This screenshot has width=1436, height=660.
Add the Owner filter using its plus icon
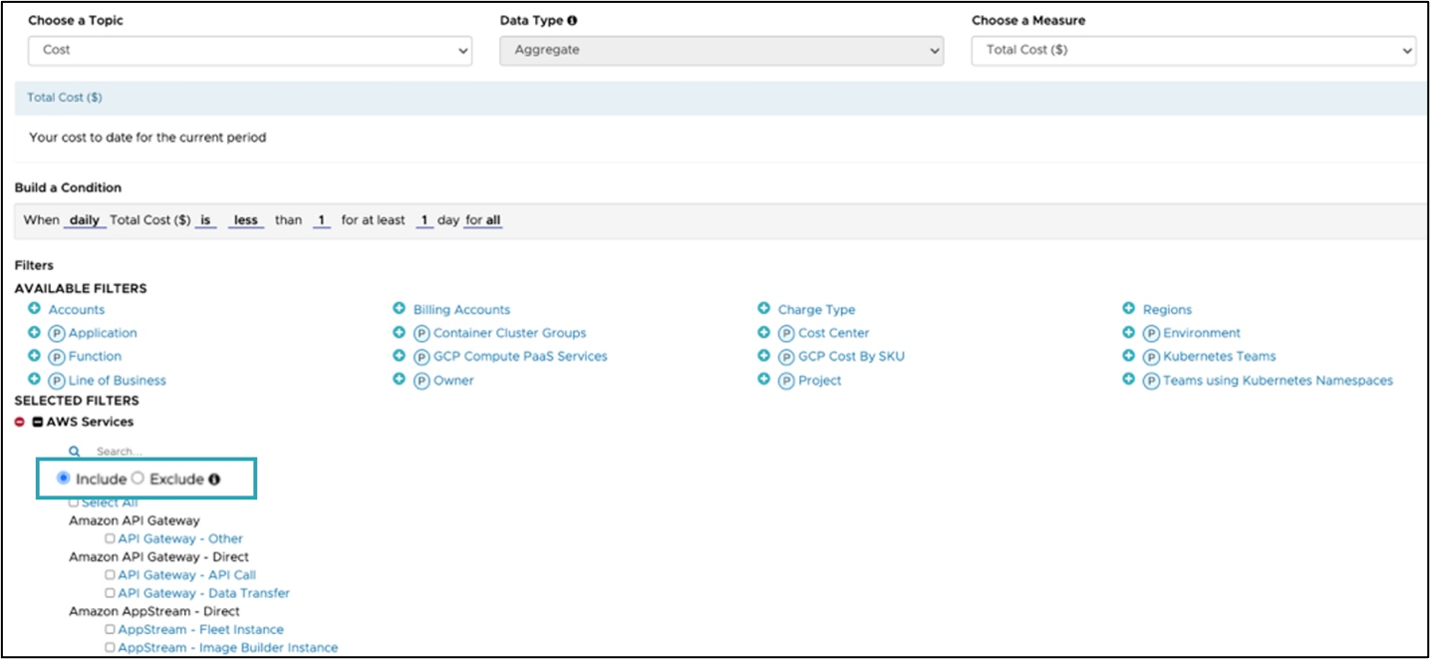click(x=399, y=379)
